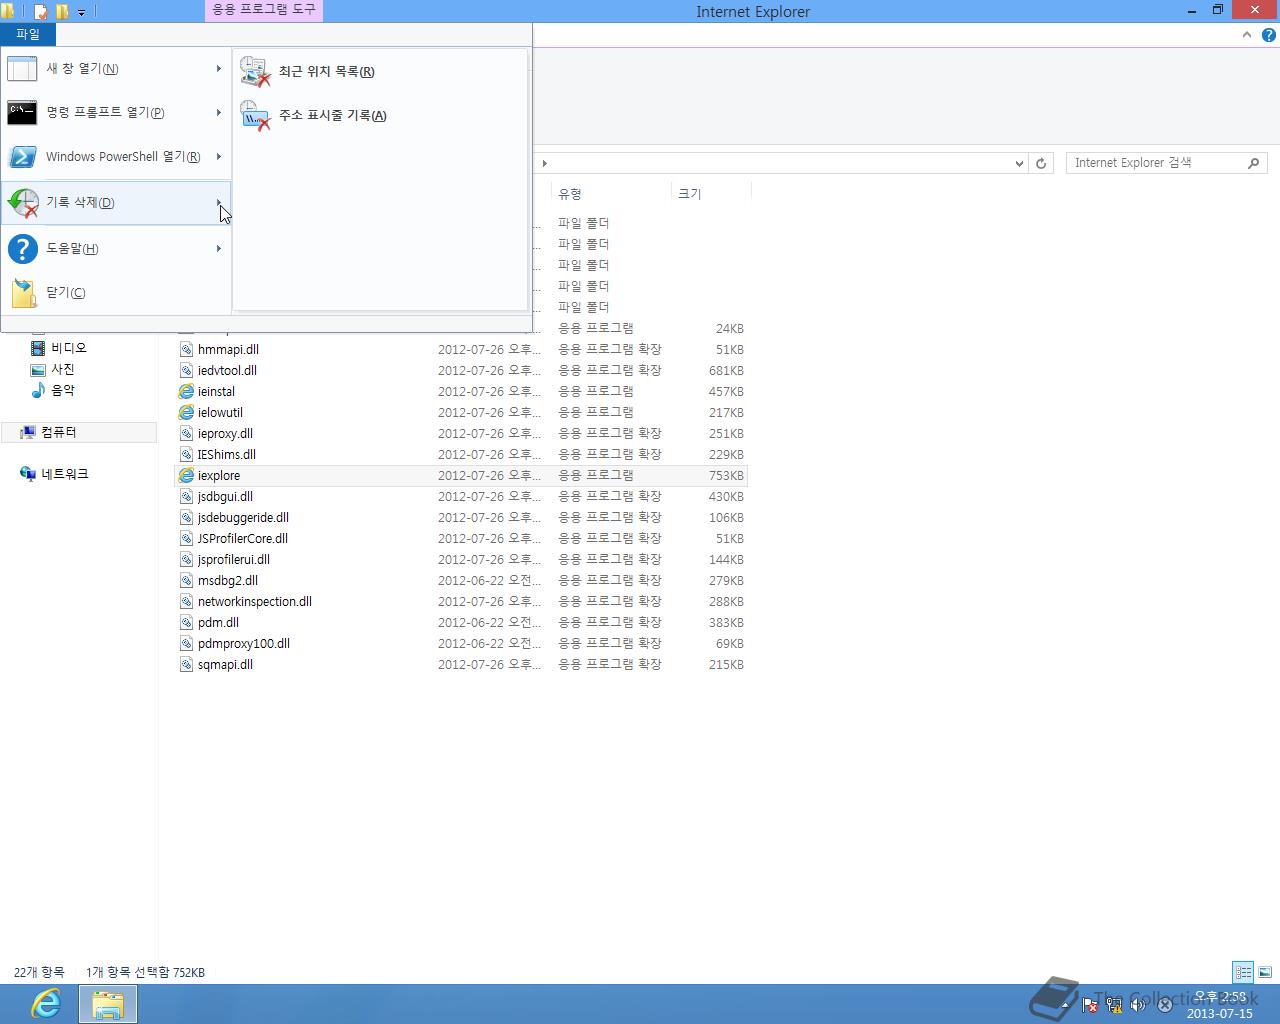Image resolution: width=1280 pixels, height=1024 pixels.
Task: Click the 최근 위치 목록 icon in the submenu
Action: pos(256,72)
